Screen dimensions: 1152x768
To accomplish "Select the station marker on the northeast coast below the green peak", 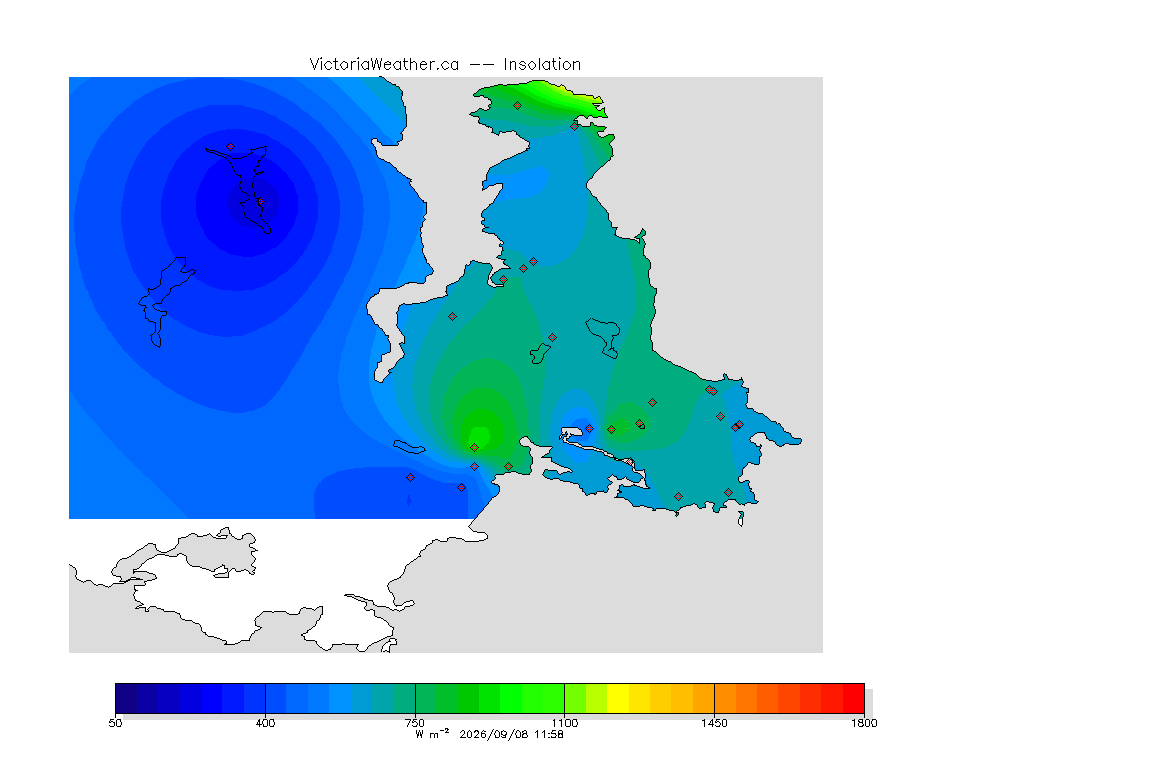I will [575, 126].
